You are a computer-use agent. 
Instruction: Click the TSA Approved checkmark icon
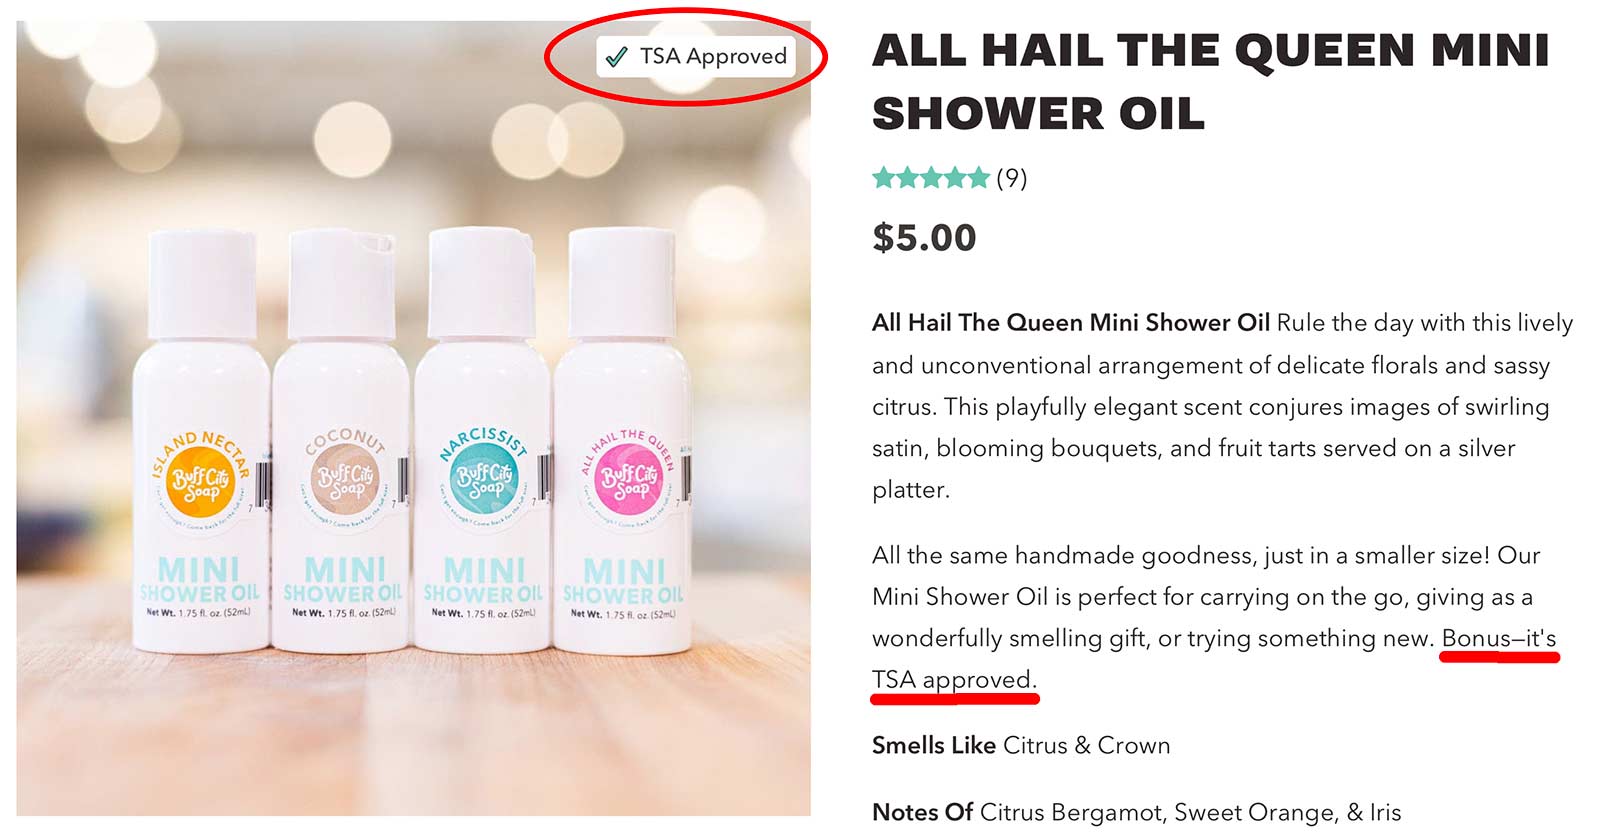[617, 56]
